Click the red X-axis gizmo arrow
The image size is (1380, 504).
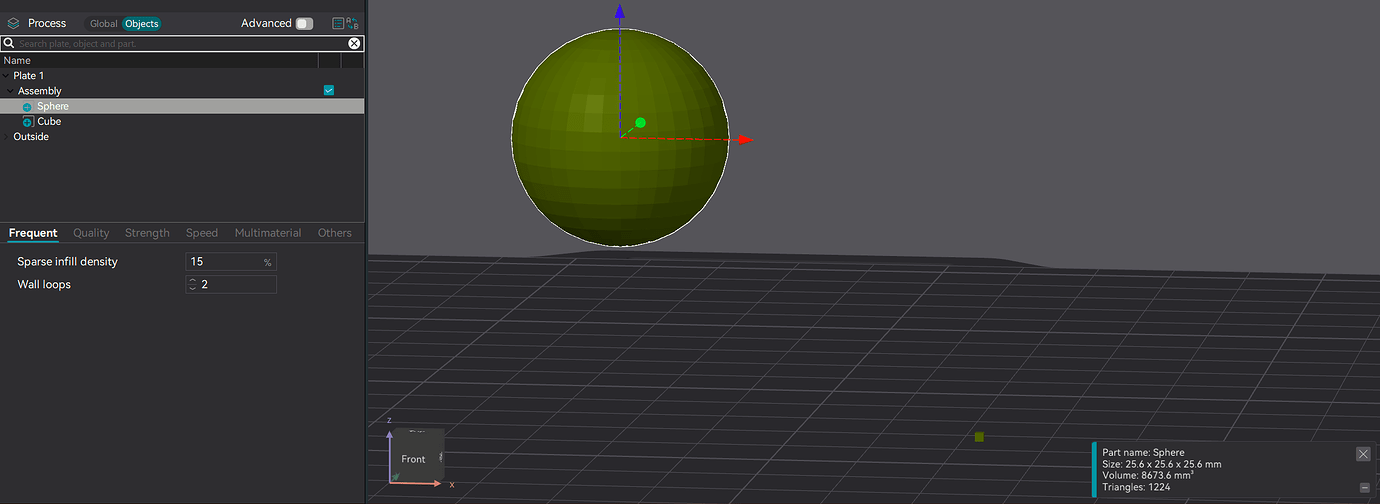[x=745, y=141]
